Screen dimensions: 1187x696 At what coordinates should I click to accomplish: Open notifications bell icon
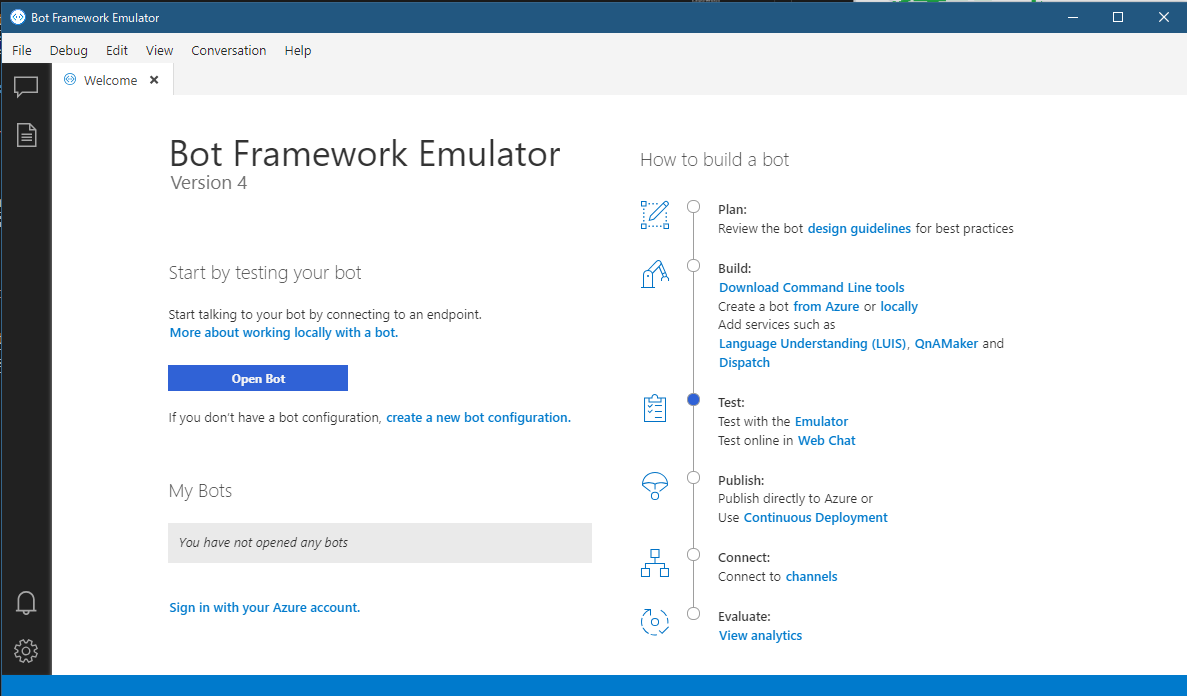coord(26,602)
